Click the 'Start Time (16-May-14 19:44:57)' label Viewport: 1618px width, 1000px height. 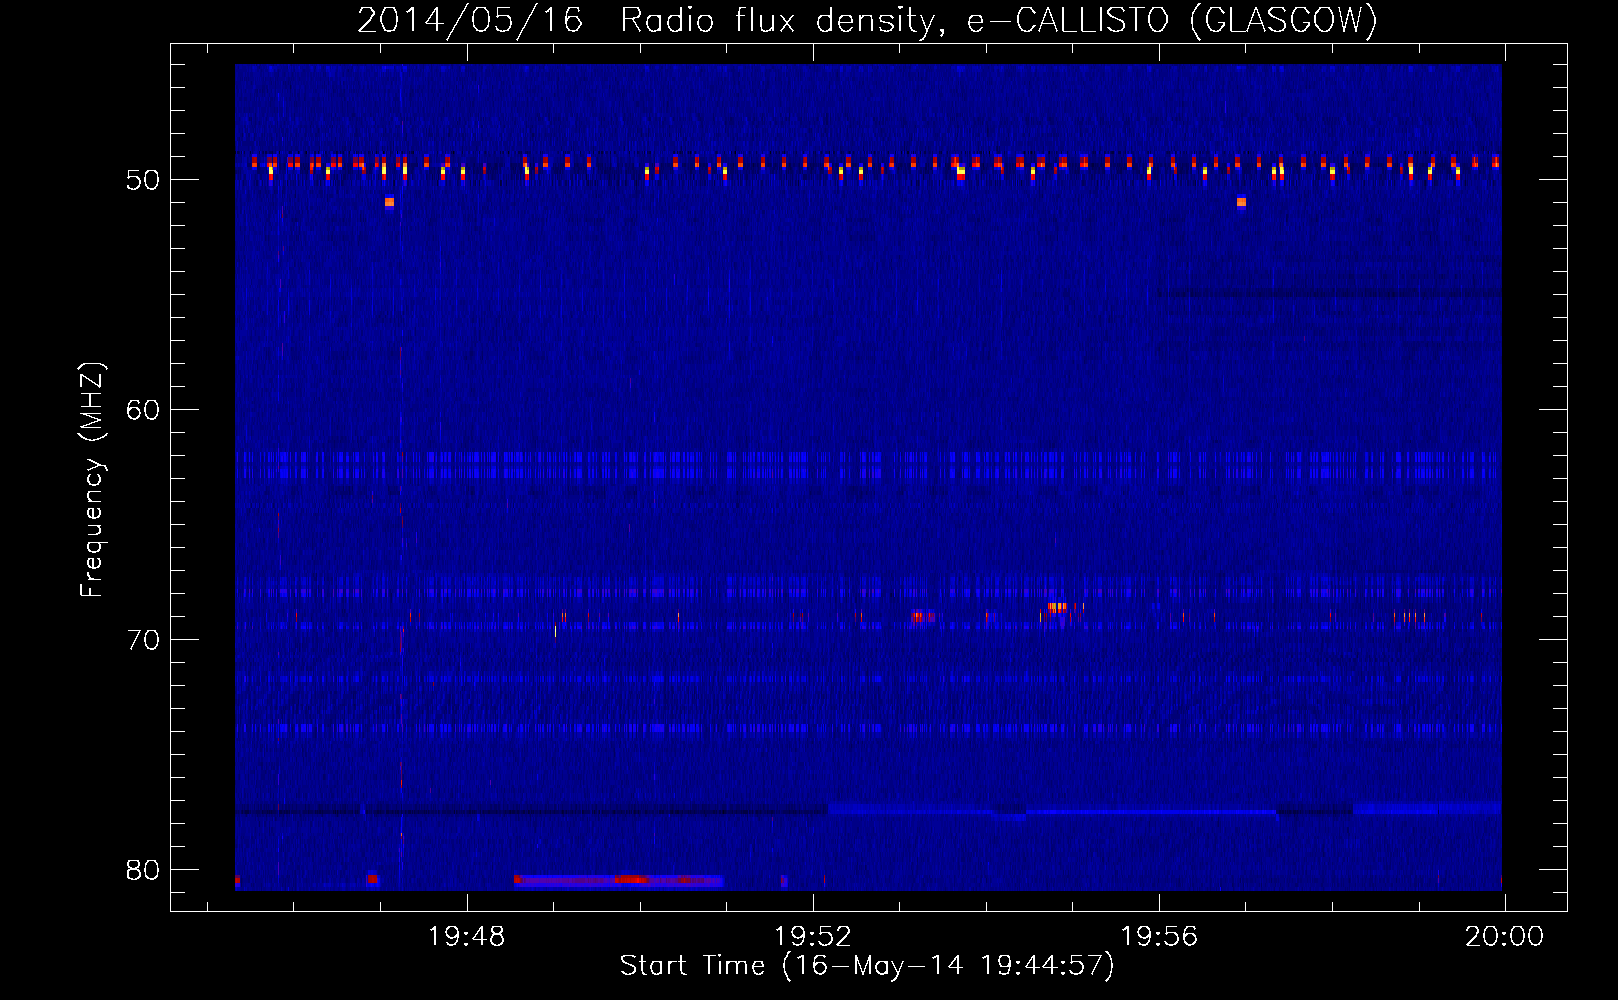[x=867, y=966]
